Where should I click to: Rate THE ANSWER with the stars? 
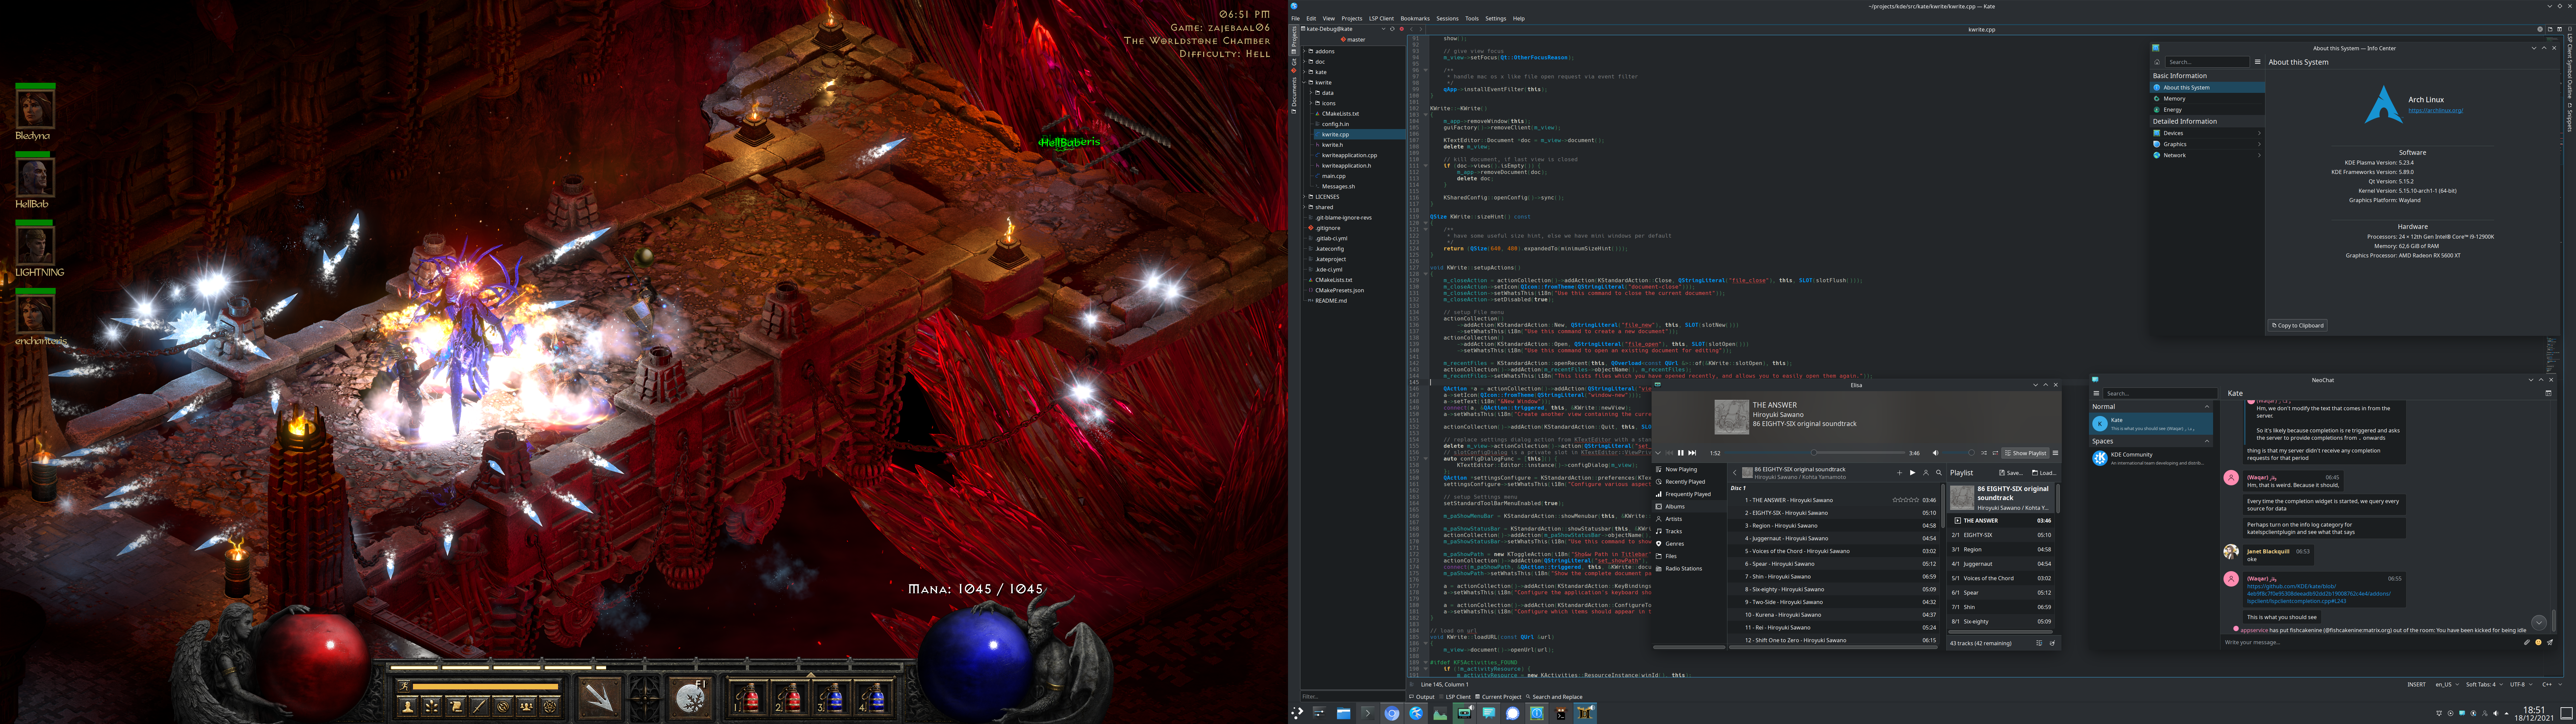1906,500
